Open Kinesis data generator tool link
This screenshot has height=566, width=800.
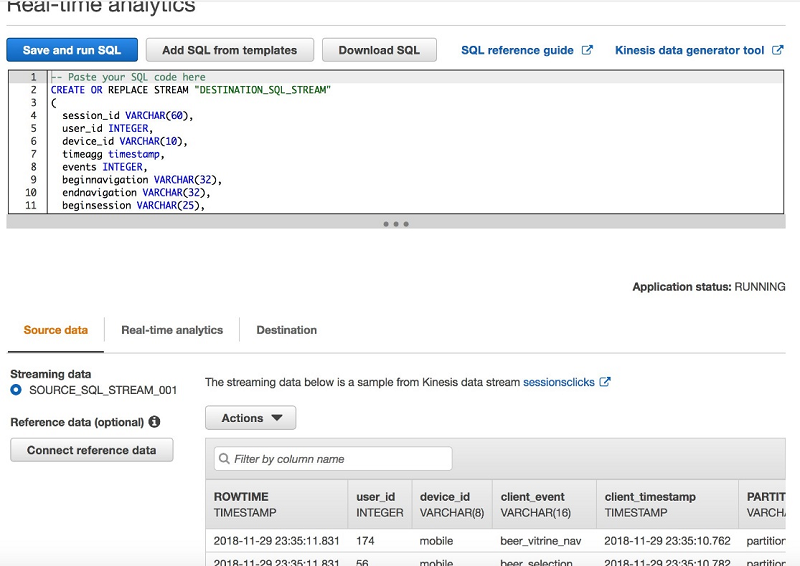[689, 50]
